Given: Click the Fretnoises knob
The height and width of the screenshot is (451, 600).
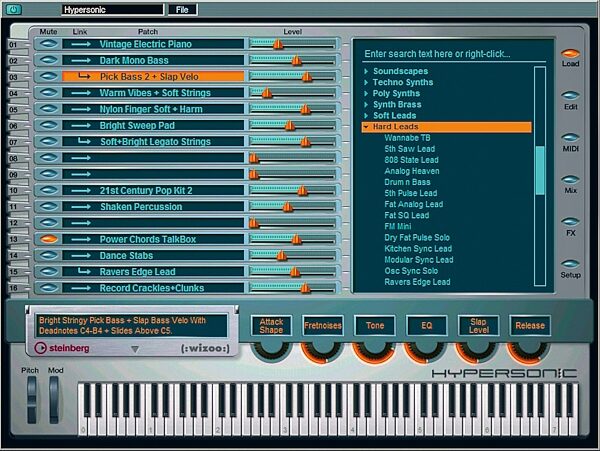Looking at the screenshot, I should click(x=323, y=351).
